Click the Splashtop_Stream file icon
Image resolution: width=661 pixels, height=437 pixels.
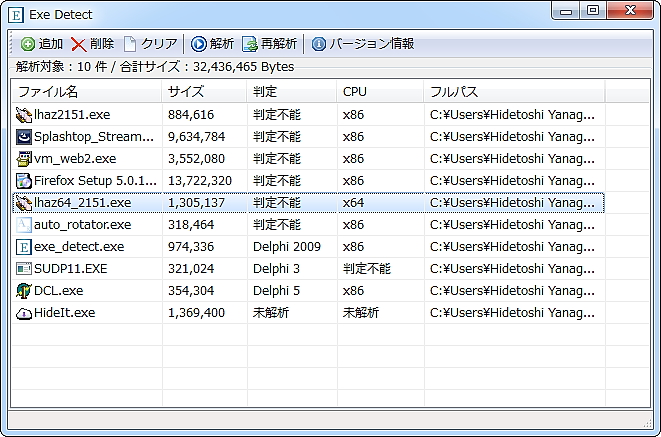coord(24,137)
